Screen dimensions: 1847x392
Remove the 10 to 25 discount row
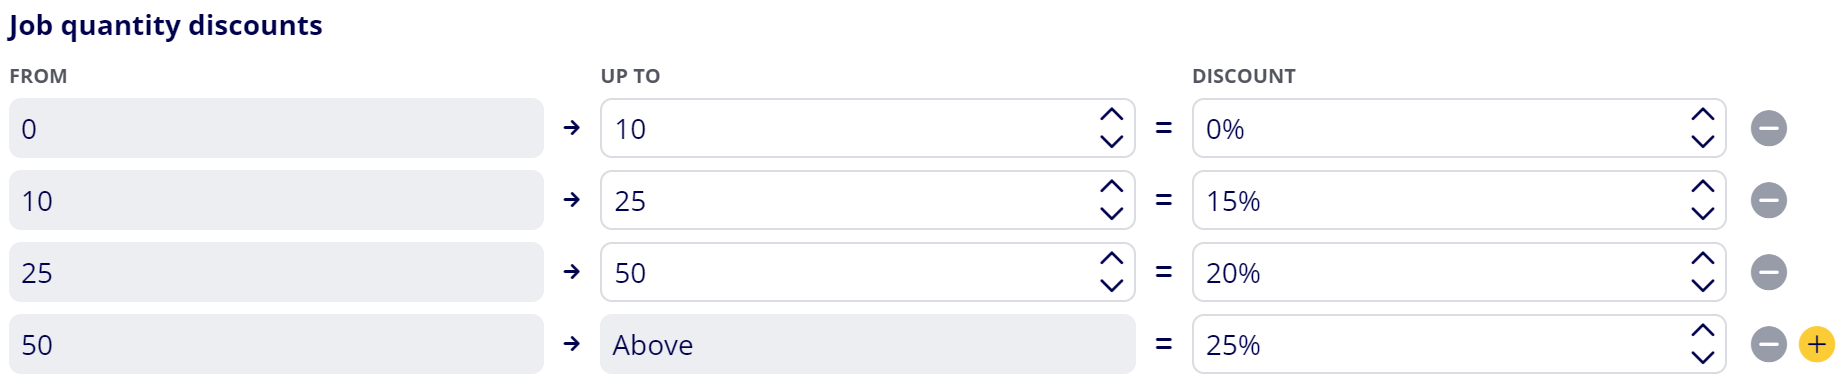tap(1768, 200)
